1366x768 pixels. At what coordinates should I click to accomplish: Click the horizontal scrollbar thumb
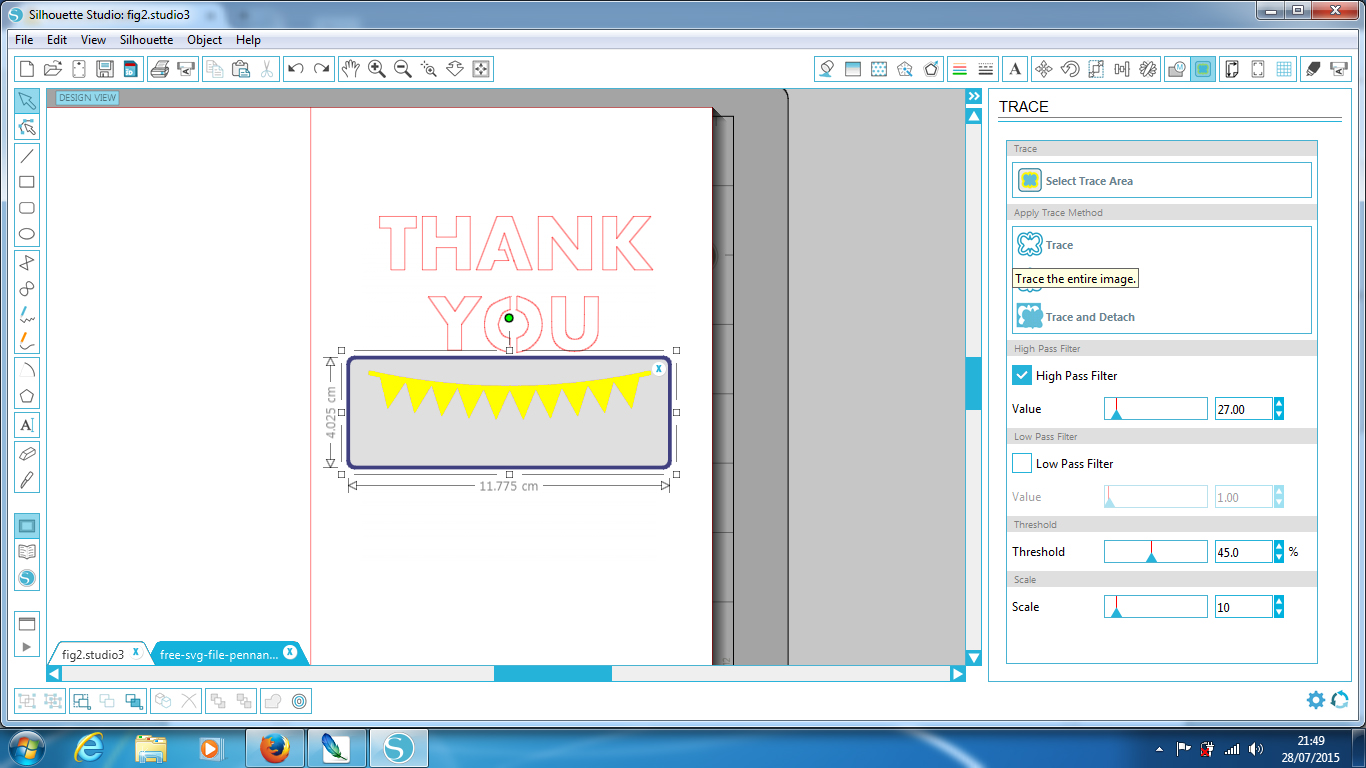pyautogui.click(x=552, y=674)
